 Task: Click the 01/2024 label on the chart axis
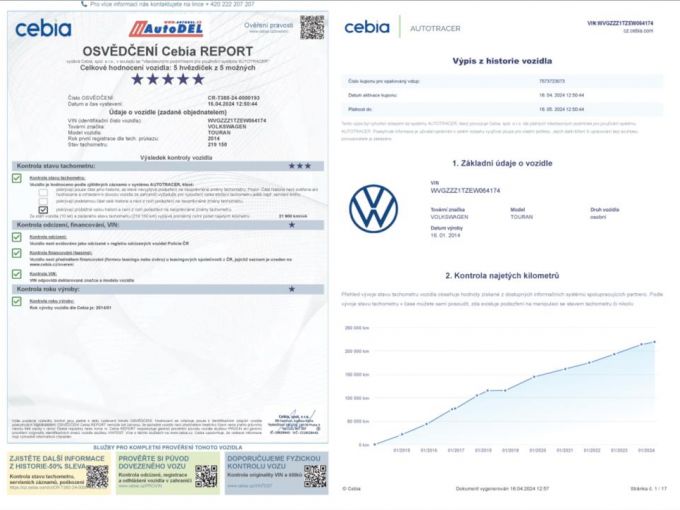646,451
